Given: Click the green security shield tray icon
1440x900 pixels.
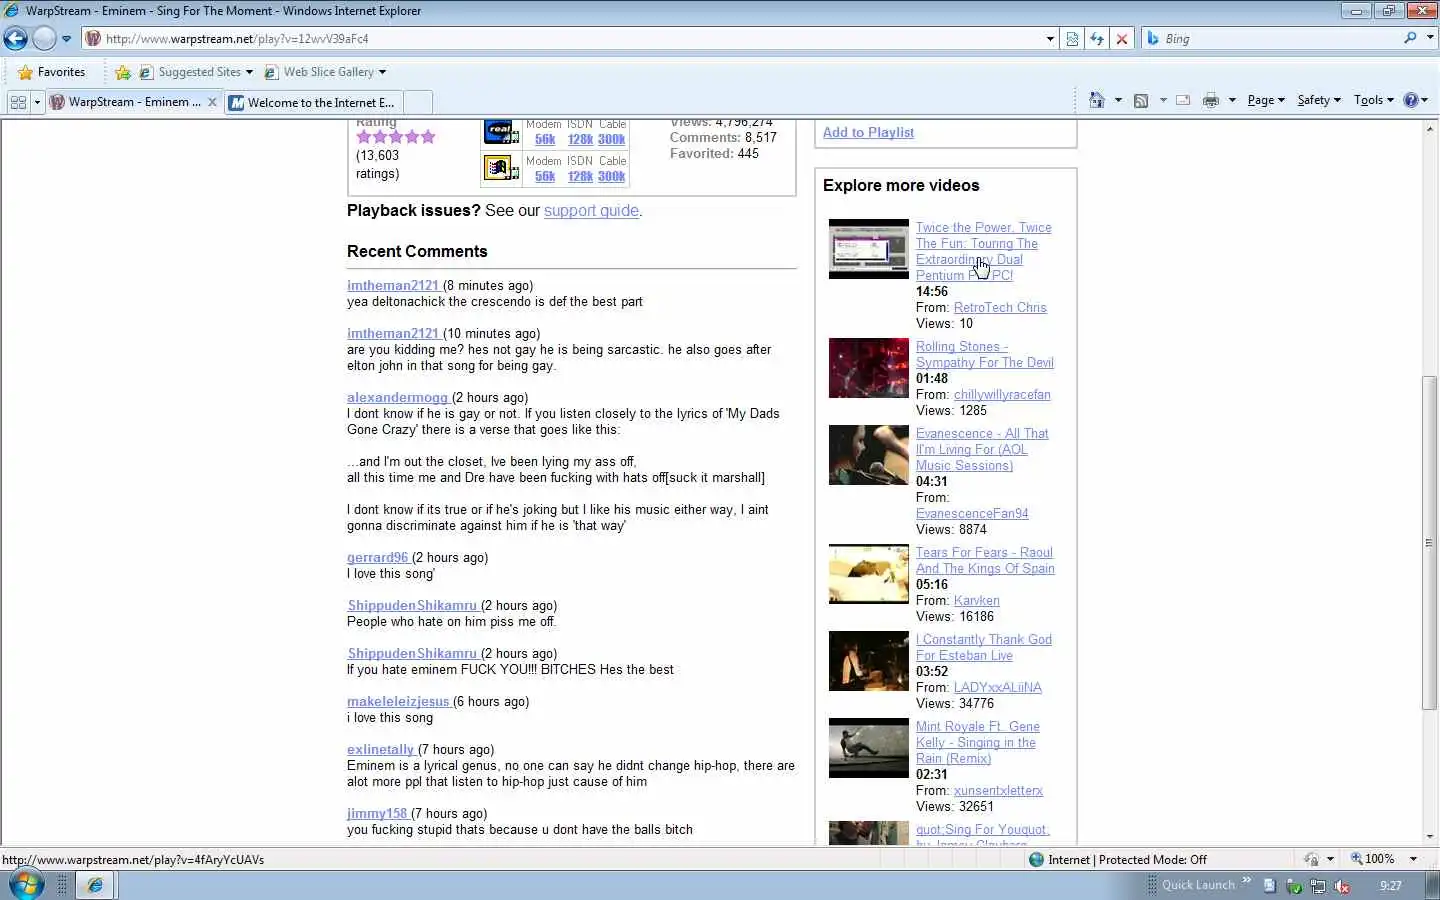Looking at the screenshot, I should [x=1294, y=886].
